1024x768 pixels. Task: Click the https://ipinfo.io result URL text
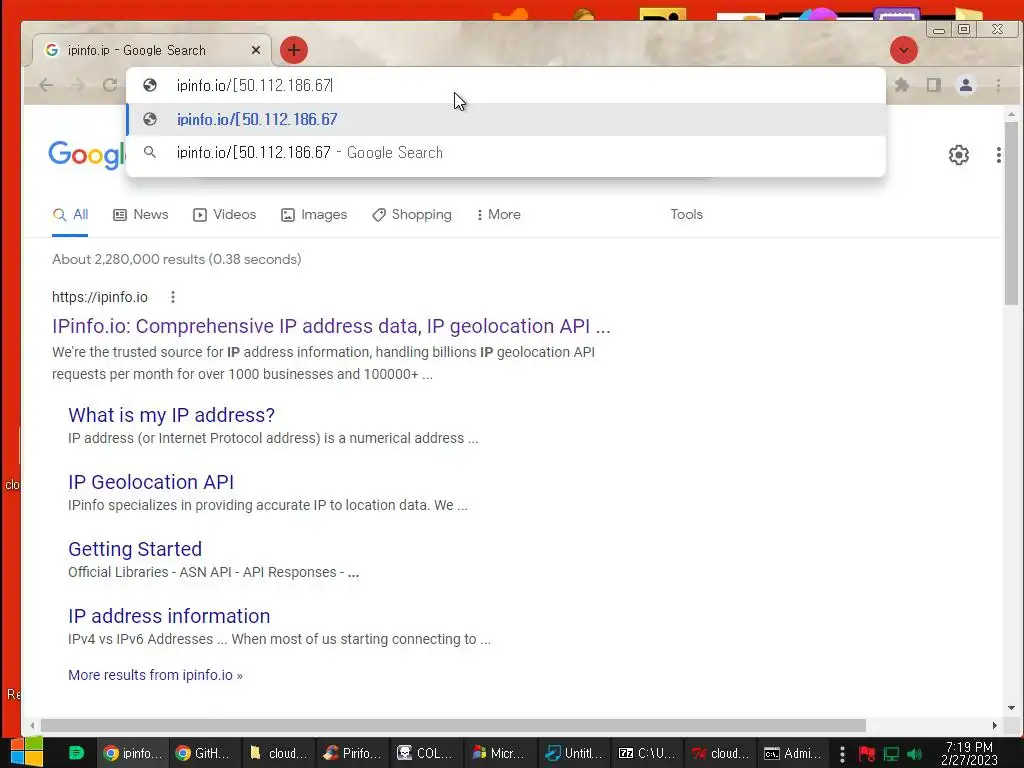100,297
